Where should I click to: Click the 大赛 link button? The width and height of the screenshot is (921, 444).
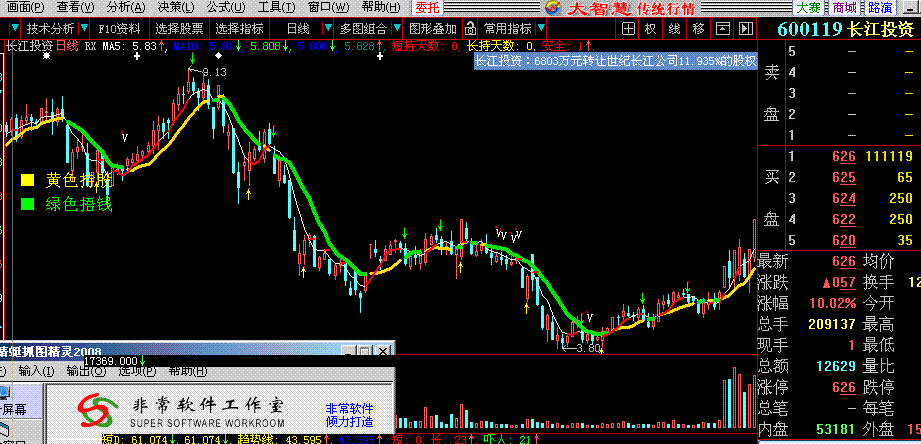point(808,8)
